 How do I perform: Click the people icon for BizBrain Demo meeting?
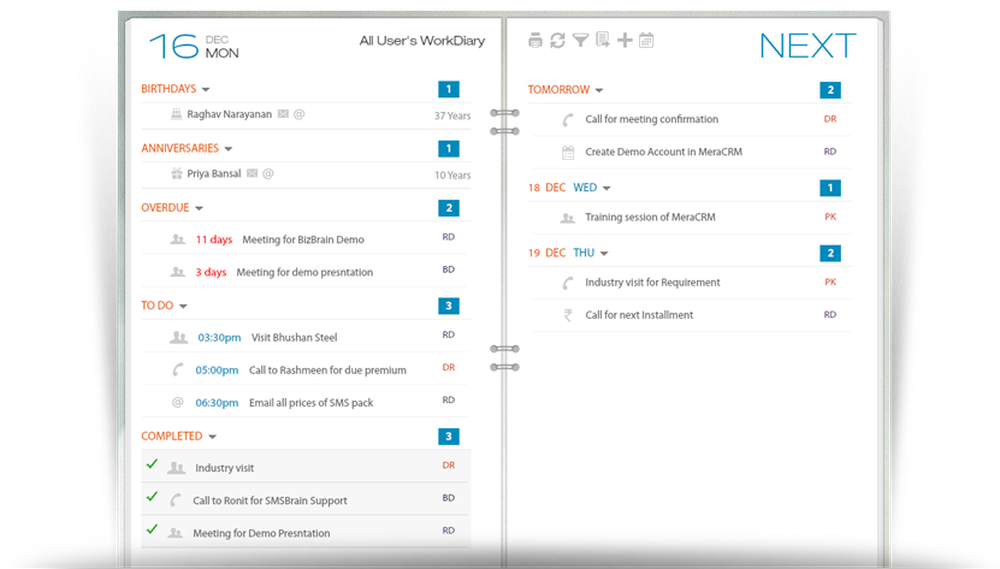177,239
